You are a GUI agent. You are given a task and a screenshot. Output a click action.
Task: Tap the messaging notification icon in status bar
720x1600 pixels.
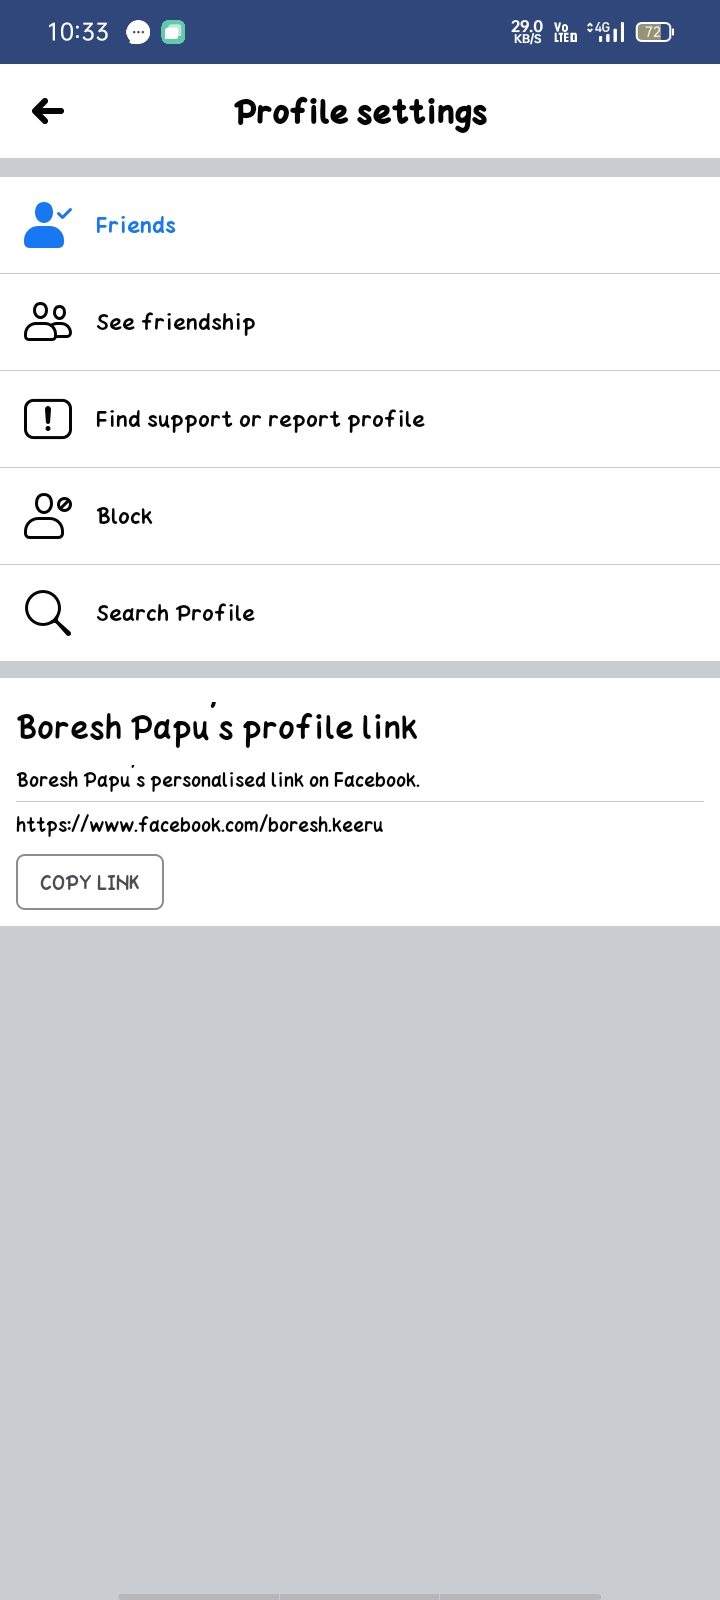(x=138, y=32)
